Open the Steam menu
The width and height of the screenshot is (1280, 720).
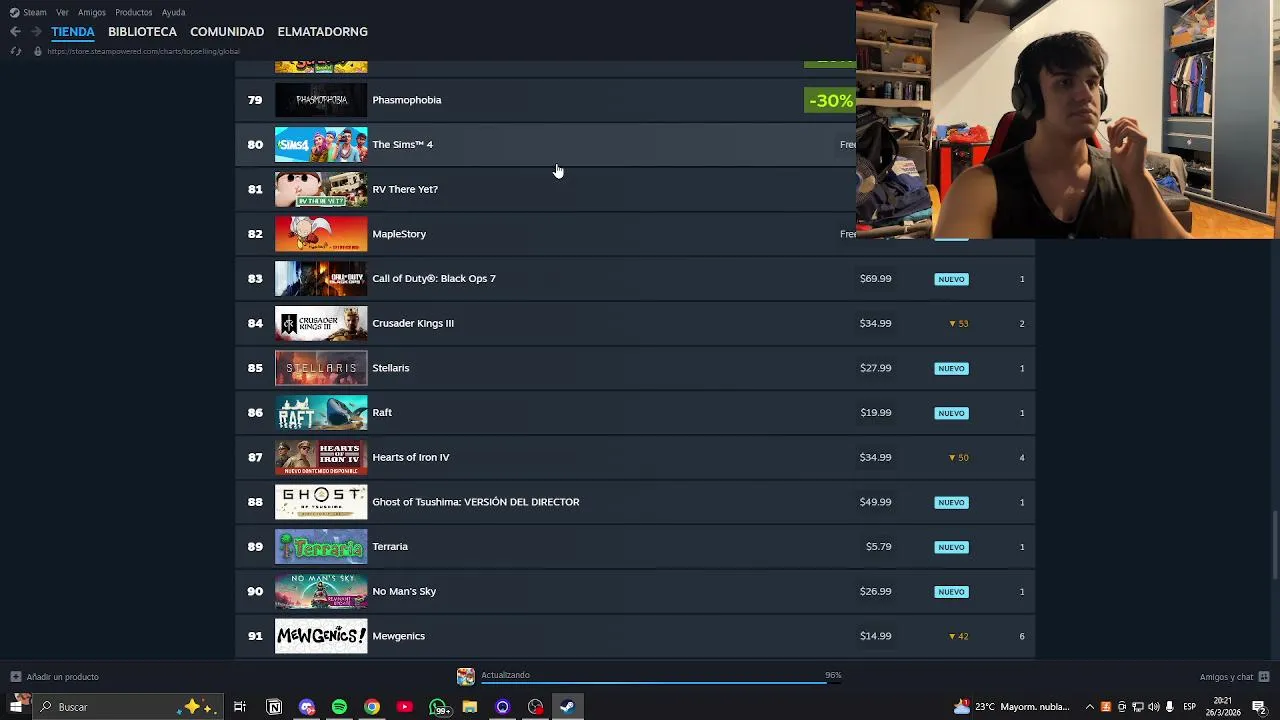pyautogui.click(x=35, y=12)
